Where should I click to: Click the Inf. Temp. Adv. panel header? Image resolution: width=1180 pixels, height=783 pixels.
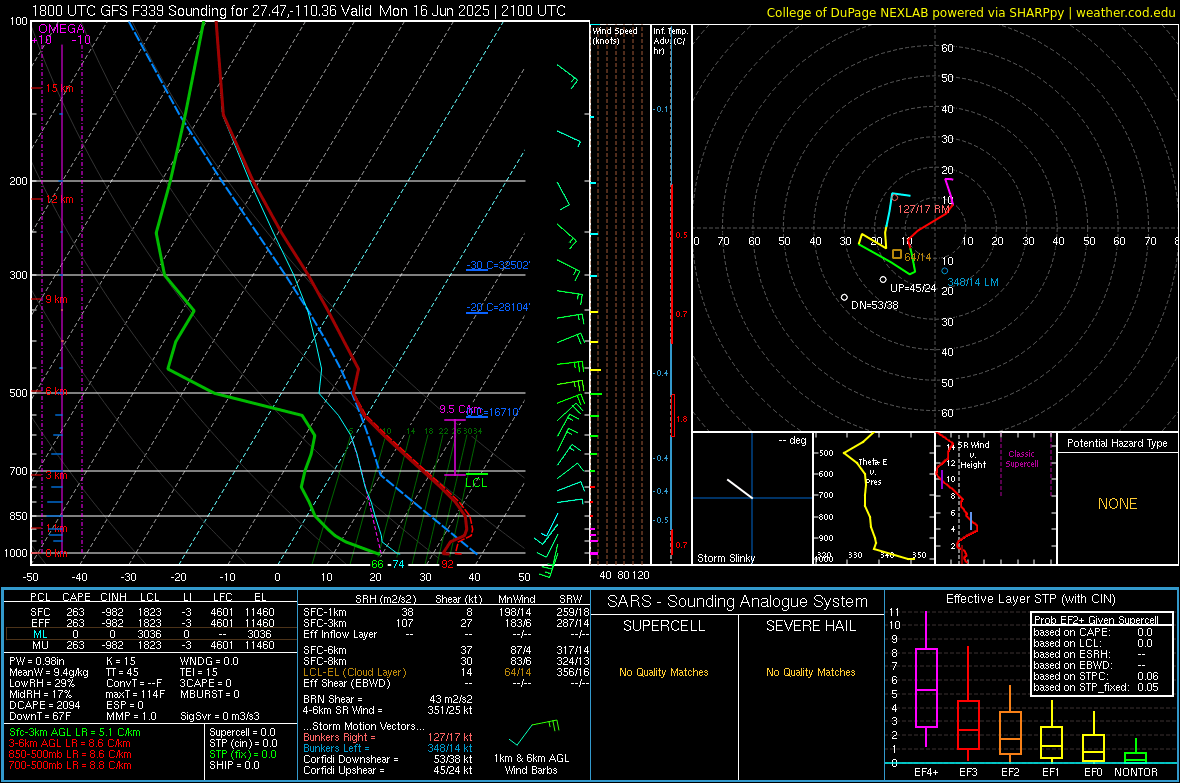pyautogui.click(x=670, y=41)
